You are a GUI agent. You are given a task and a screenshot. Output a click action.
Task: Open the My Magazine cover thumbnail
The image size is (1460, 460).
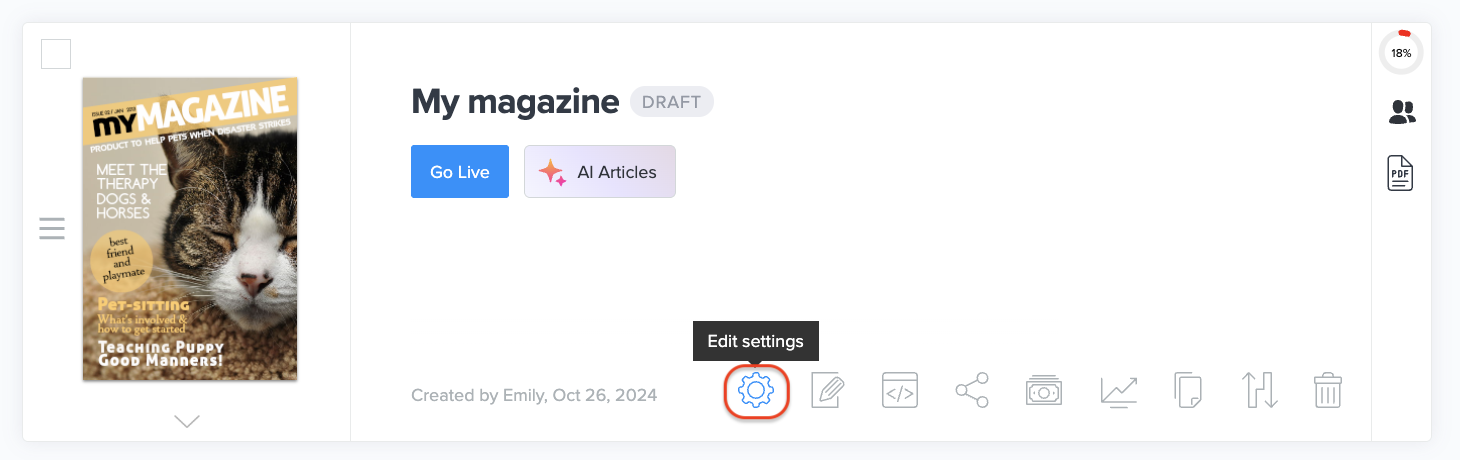pos(190,229)
